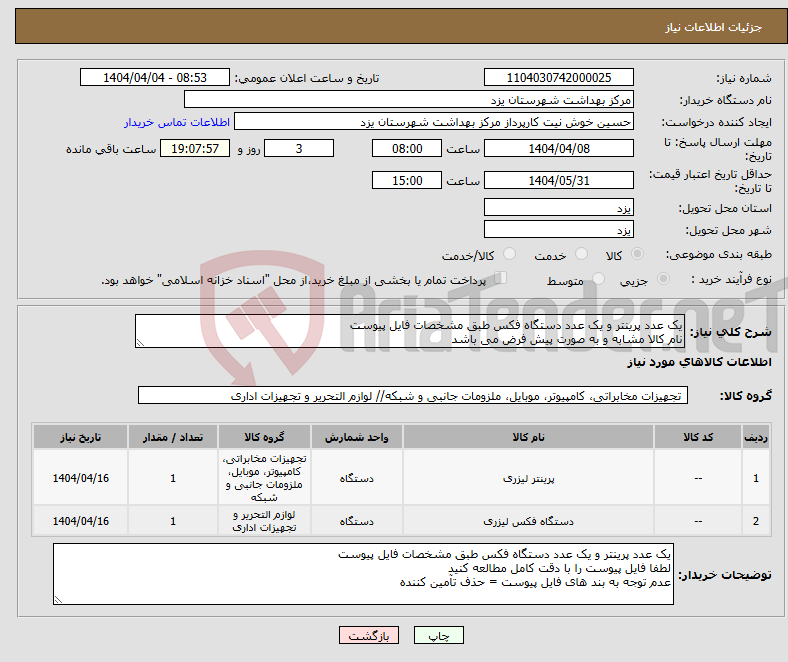
Task: Select the جزیی purchase type radio
Action: (x=663, y=278)
